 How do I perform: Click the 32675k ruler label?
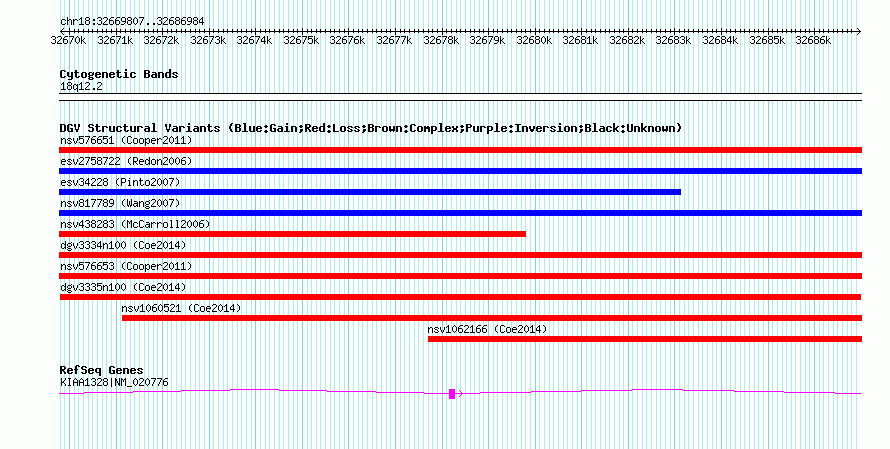301,40
